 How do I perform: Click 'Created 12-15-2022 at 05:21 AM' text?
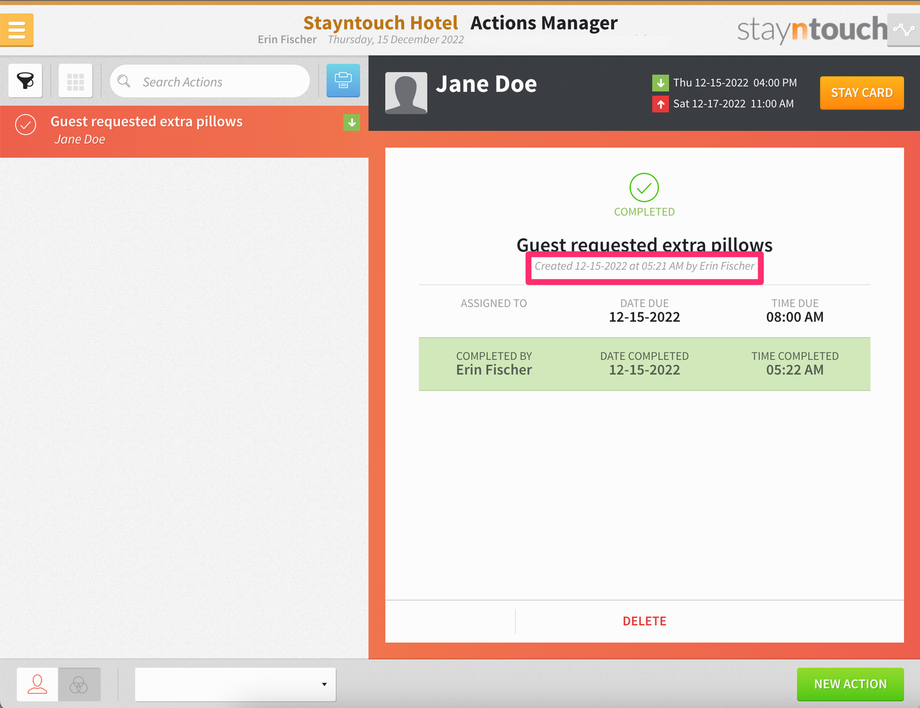608,266
